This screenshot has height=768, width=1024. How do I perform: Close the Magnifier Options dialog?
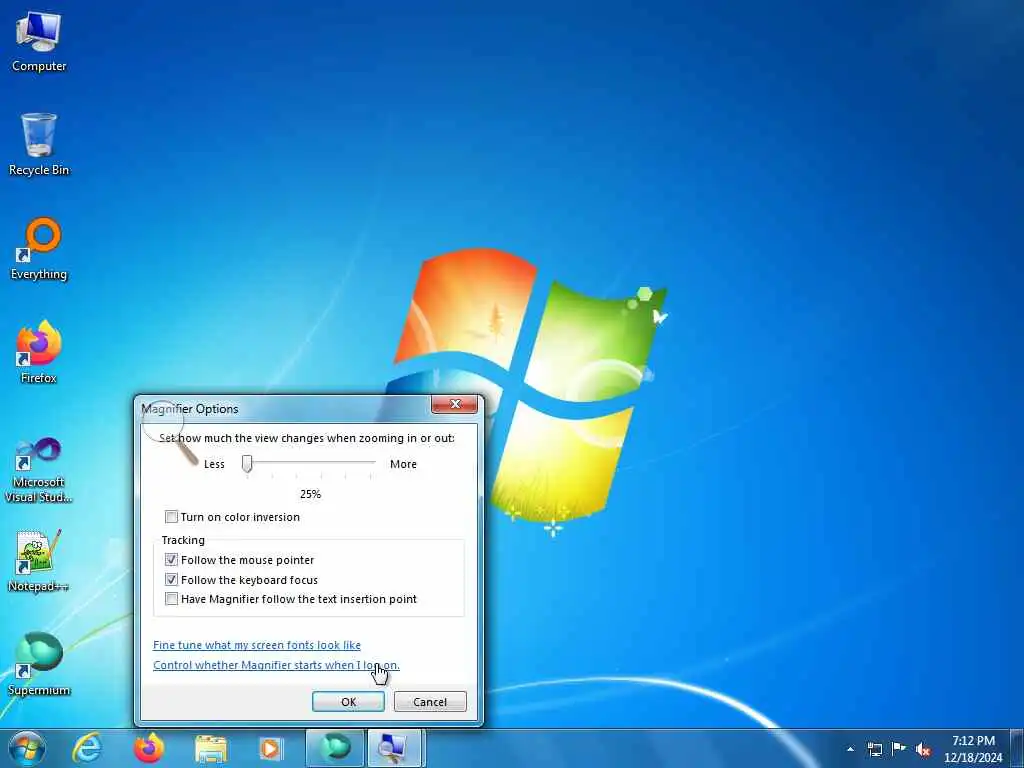(455, 404)
